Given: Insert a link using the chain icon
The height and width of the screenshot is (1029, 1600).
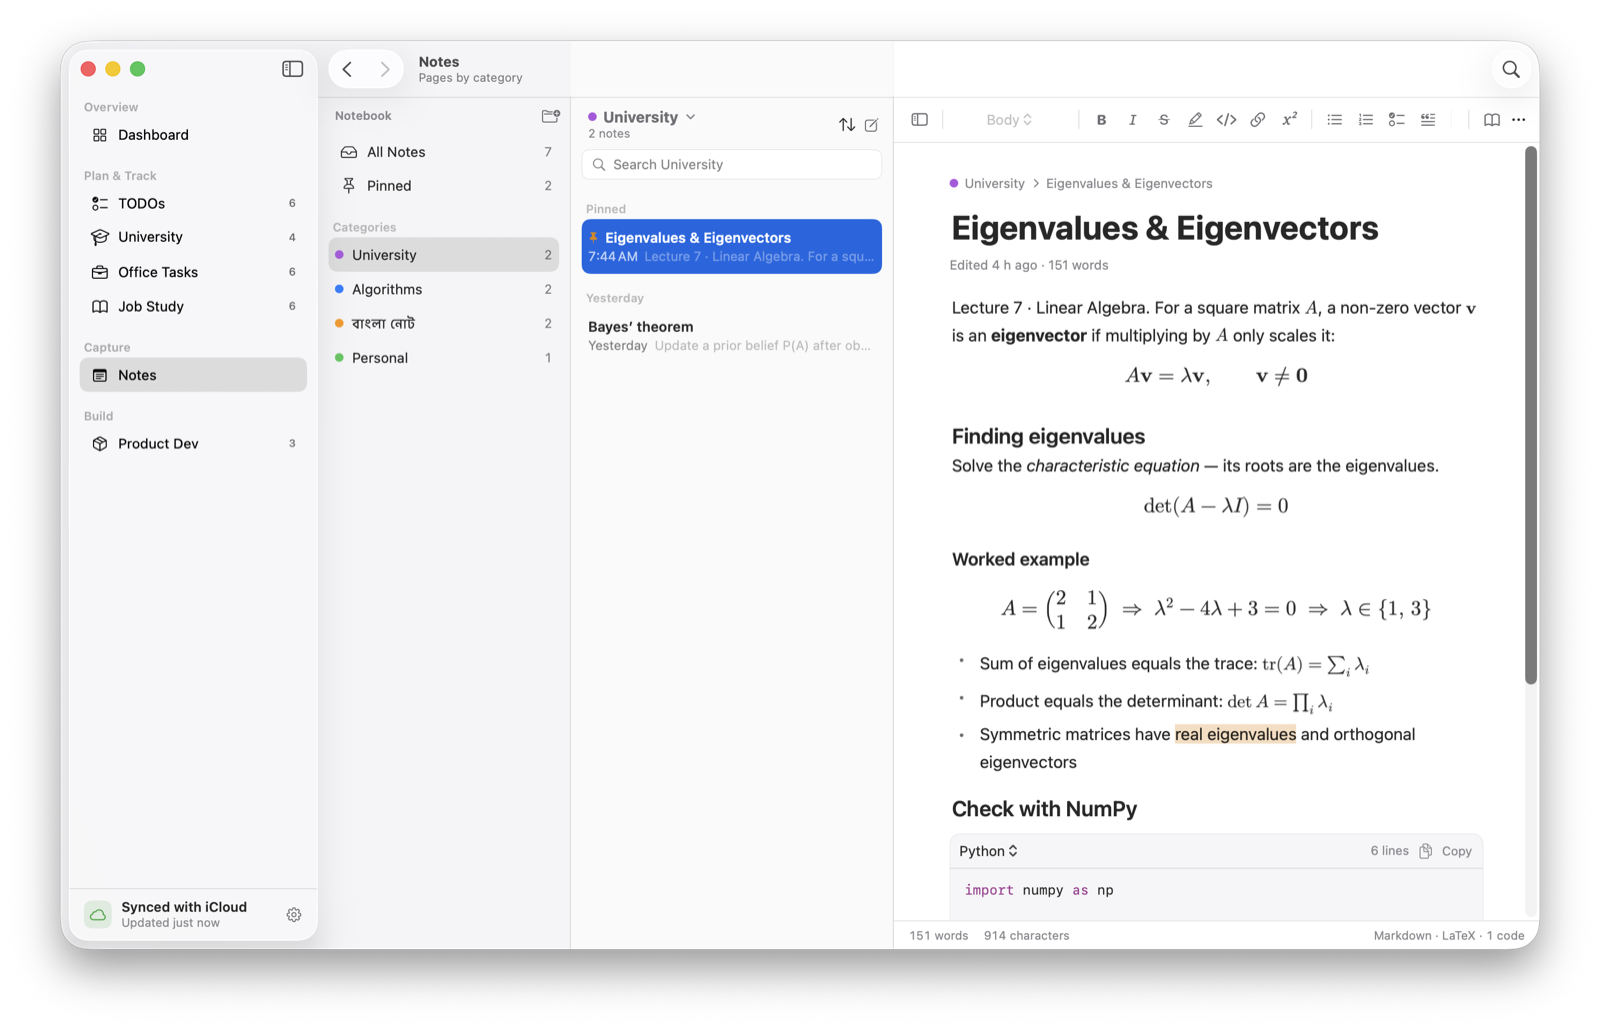Looking at the screenshot, I should tap(1258, 120).
